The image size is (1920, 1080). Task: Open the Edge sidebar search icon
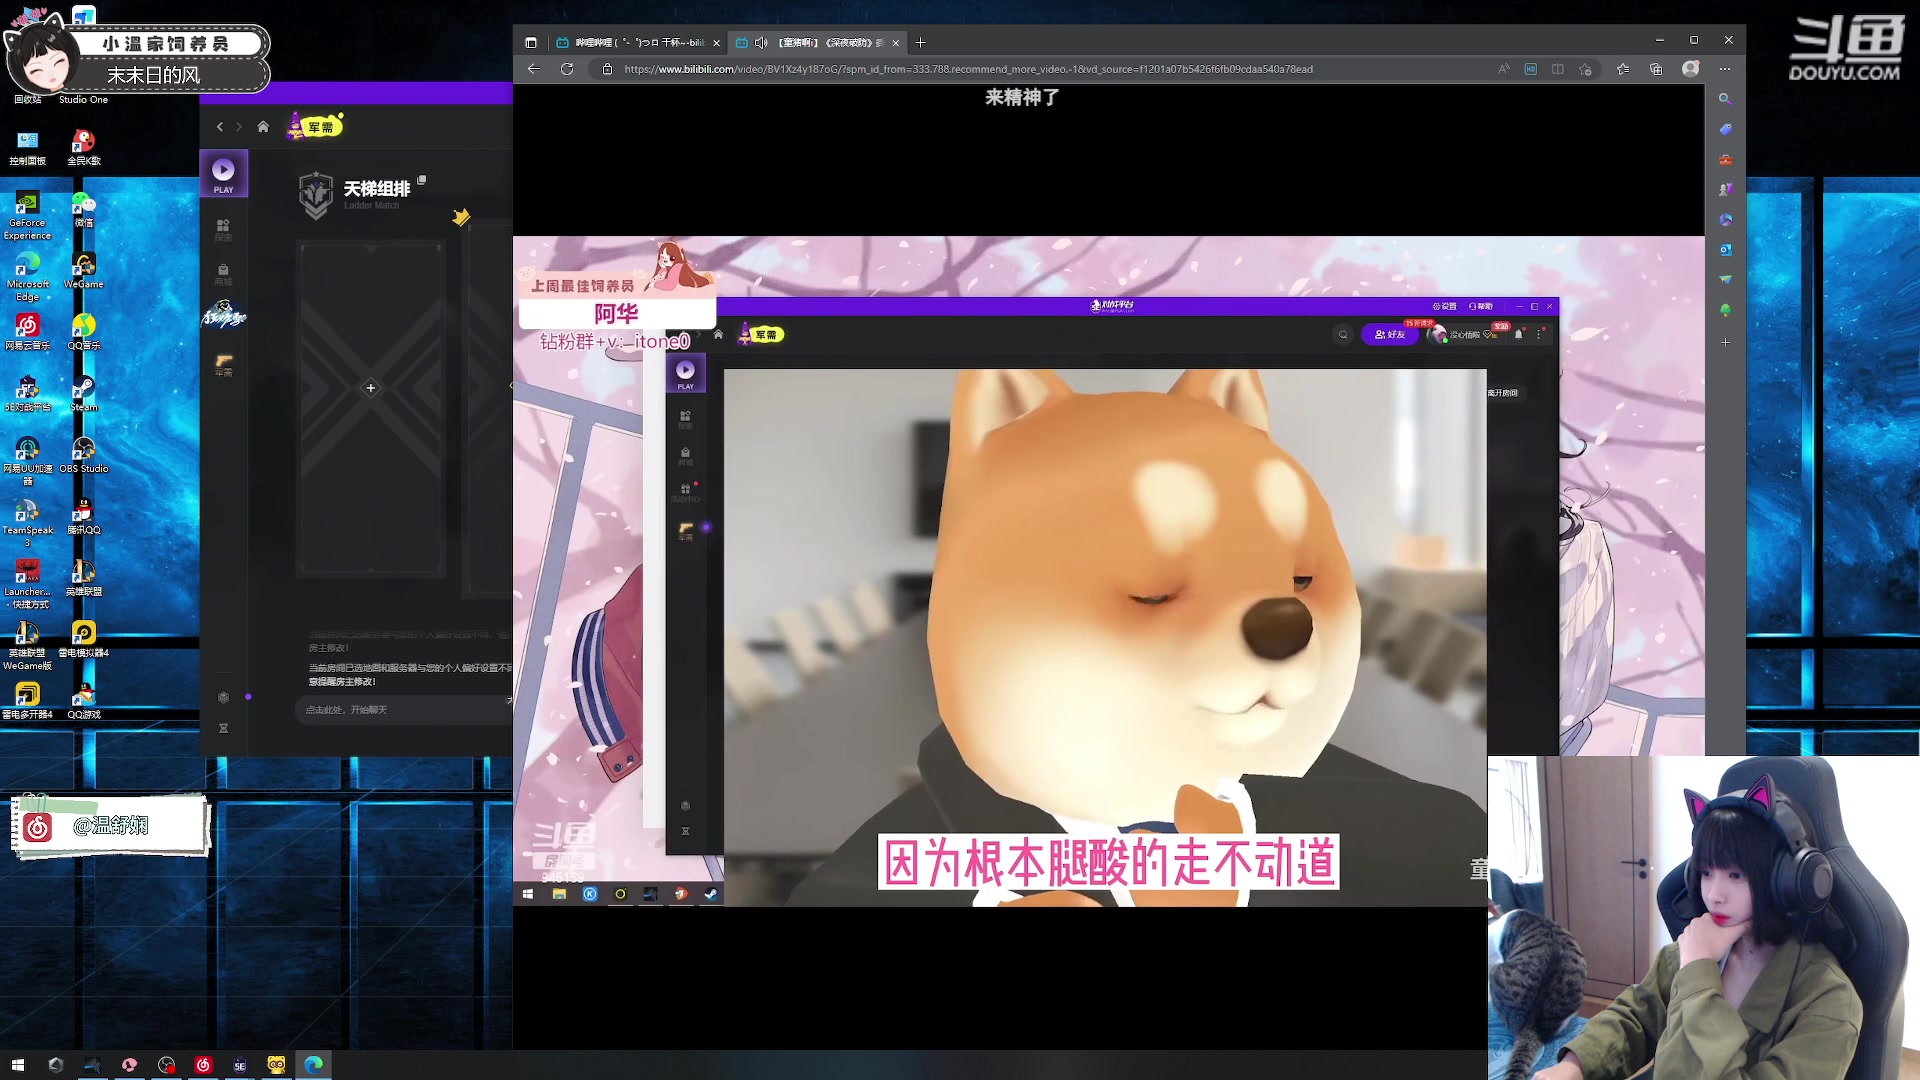[1725, 99]
